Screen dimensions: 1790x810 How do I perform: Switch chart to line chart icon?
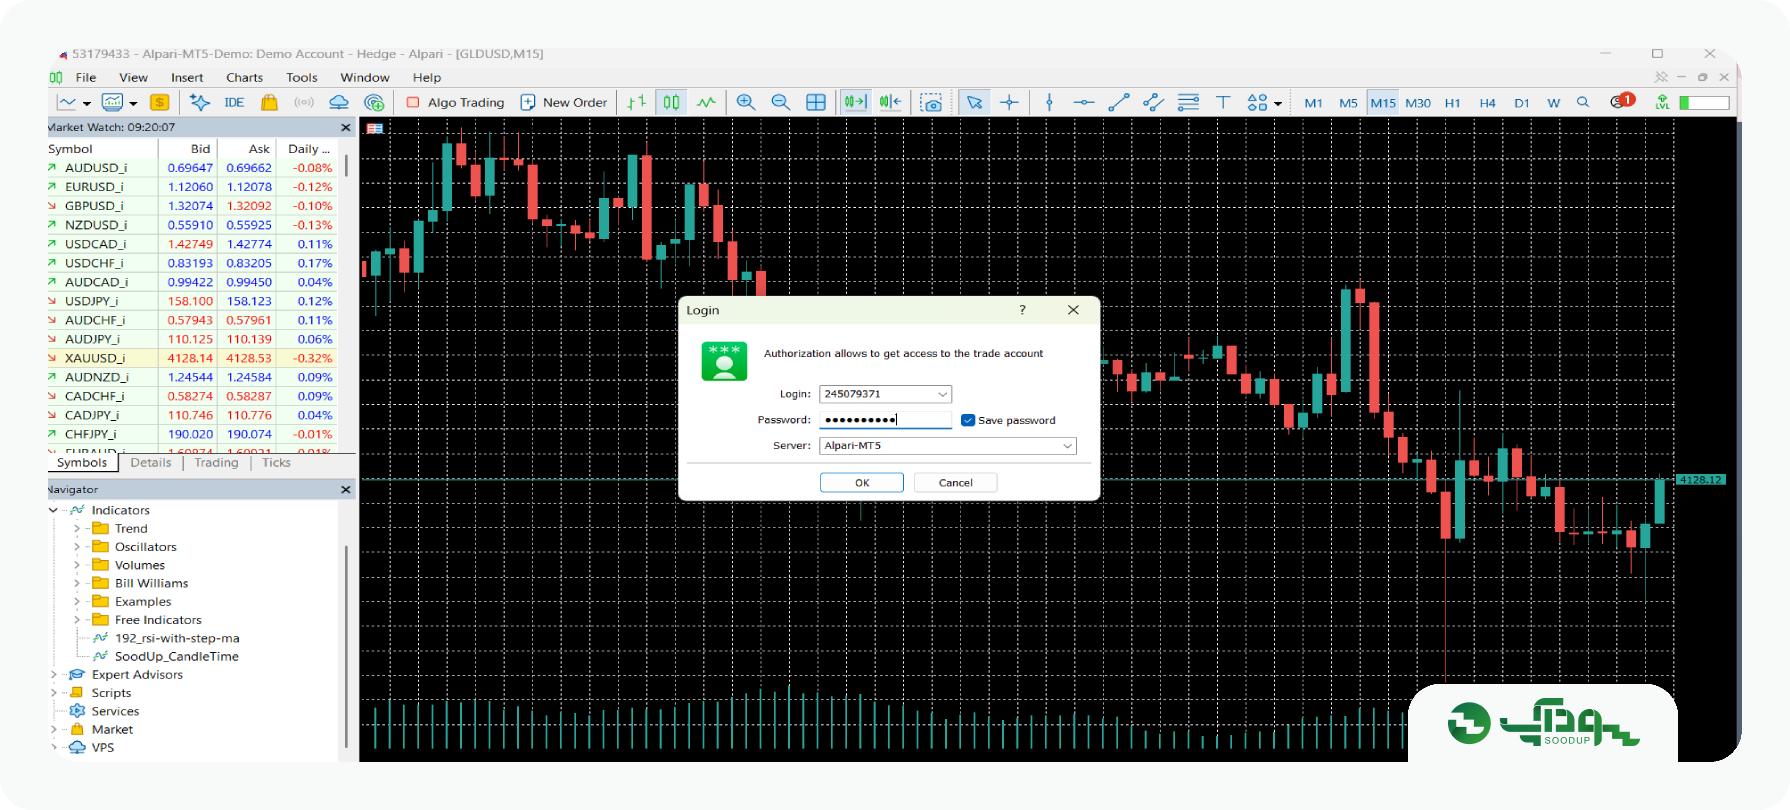click(706, 102)
